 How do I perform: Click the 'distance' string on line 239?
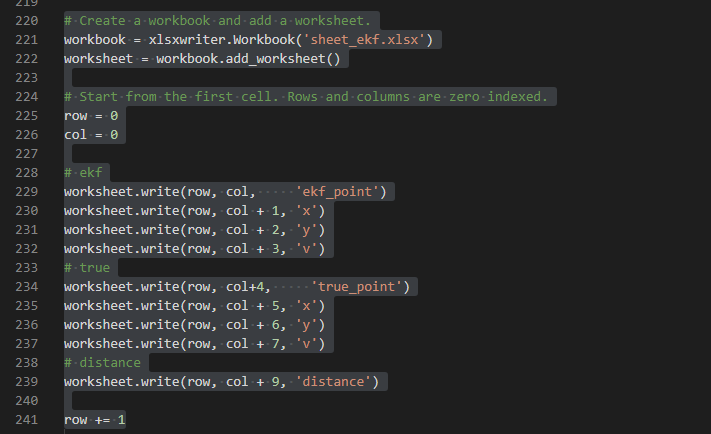coord(333,382)
